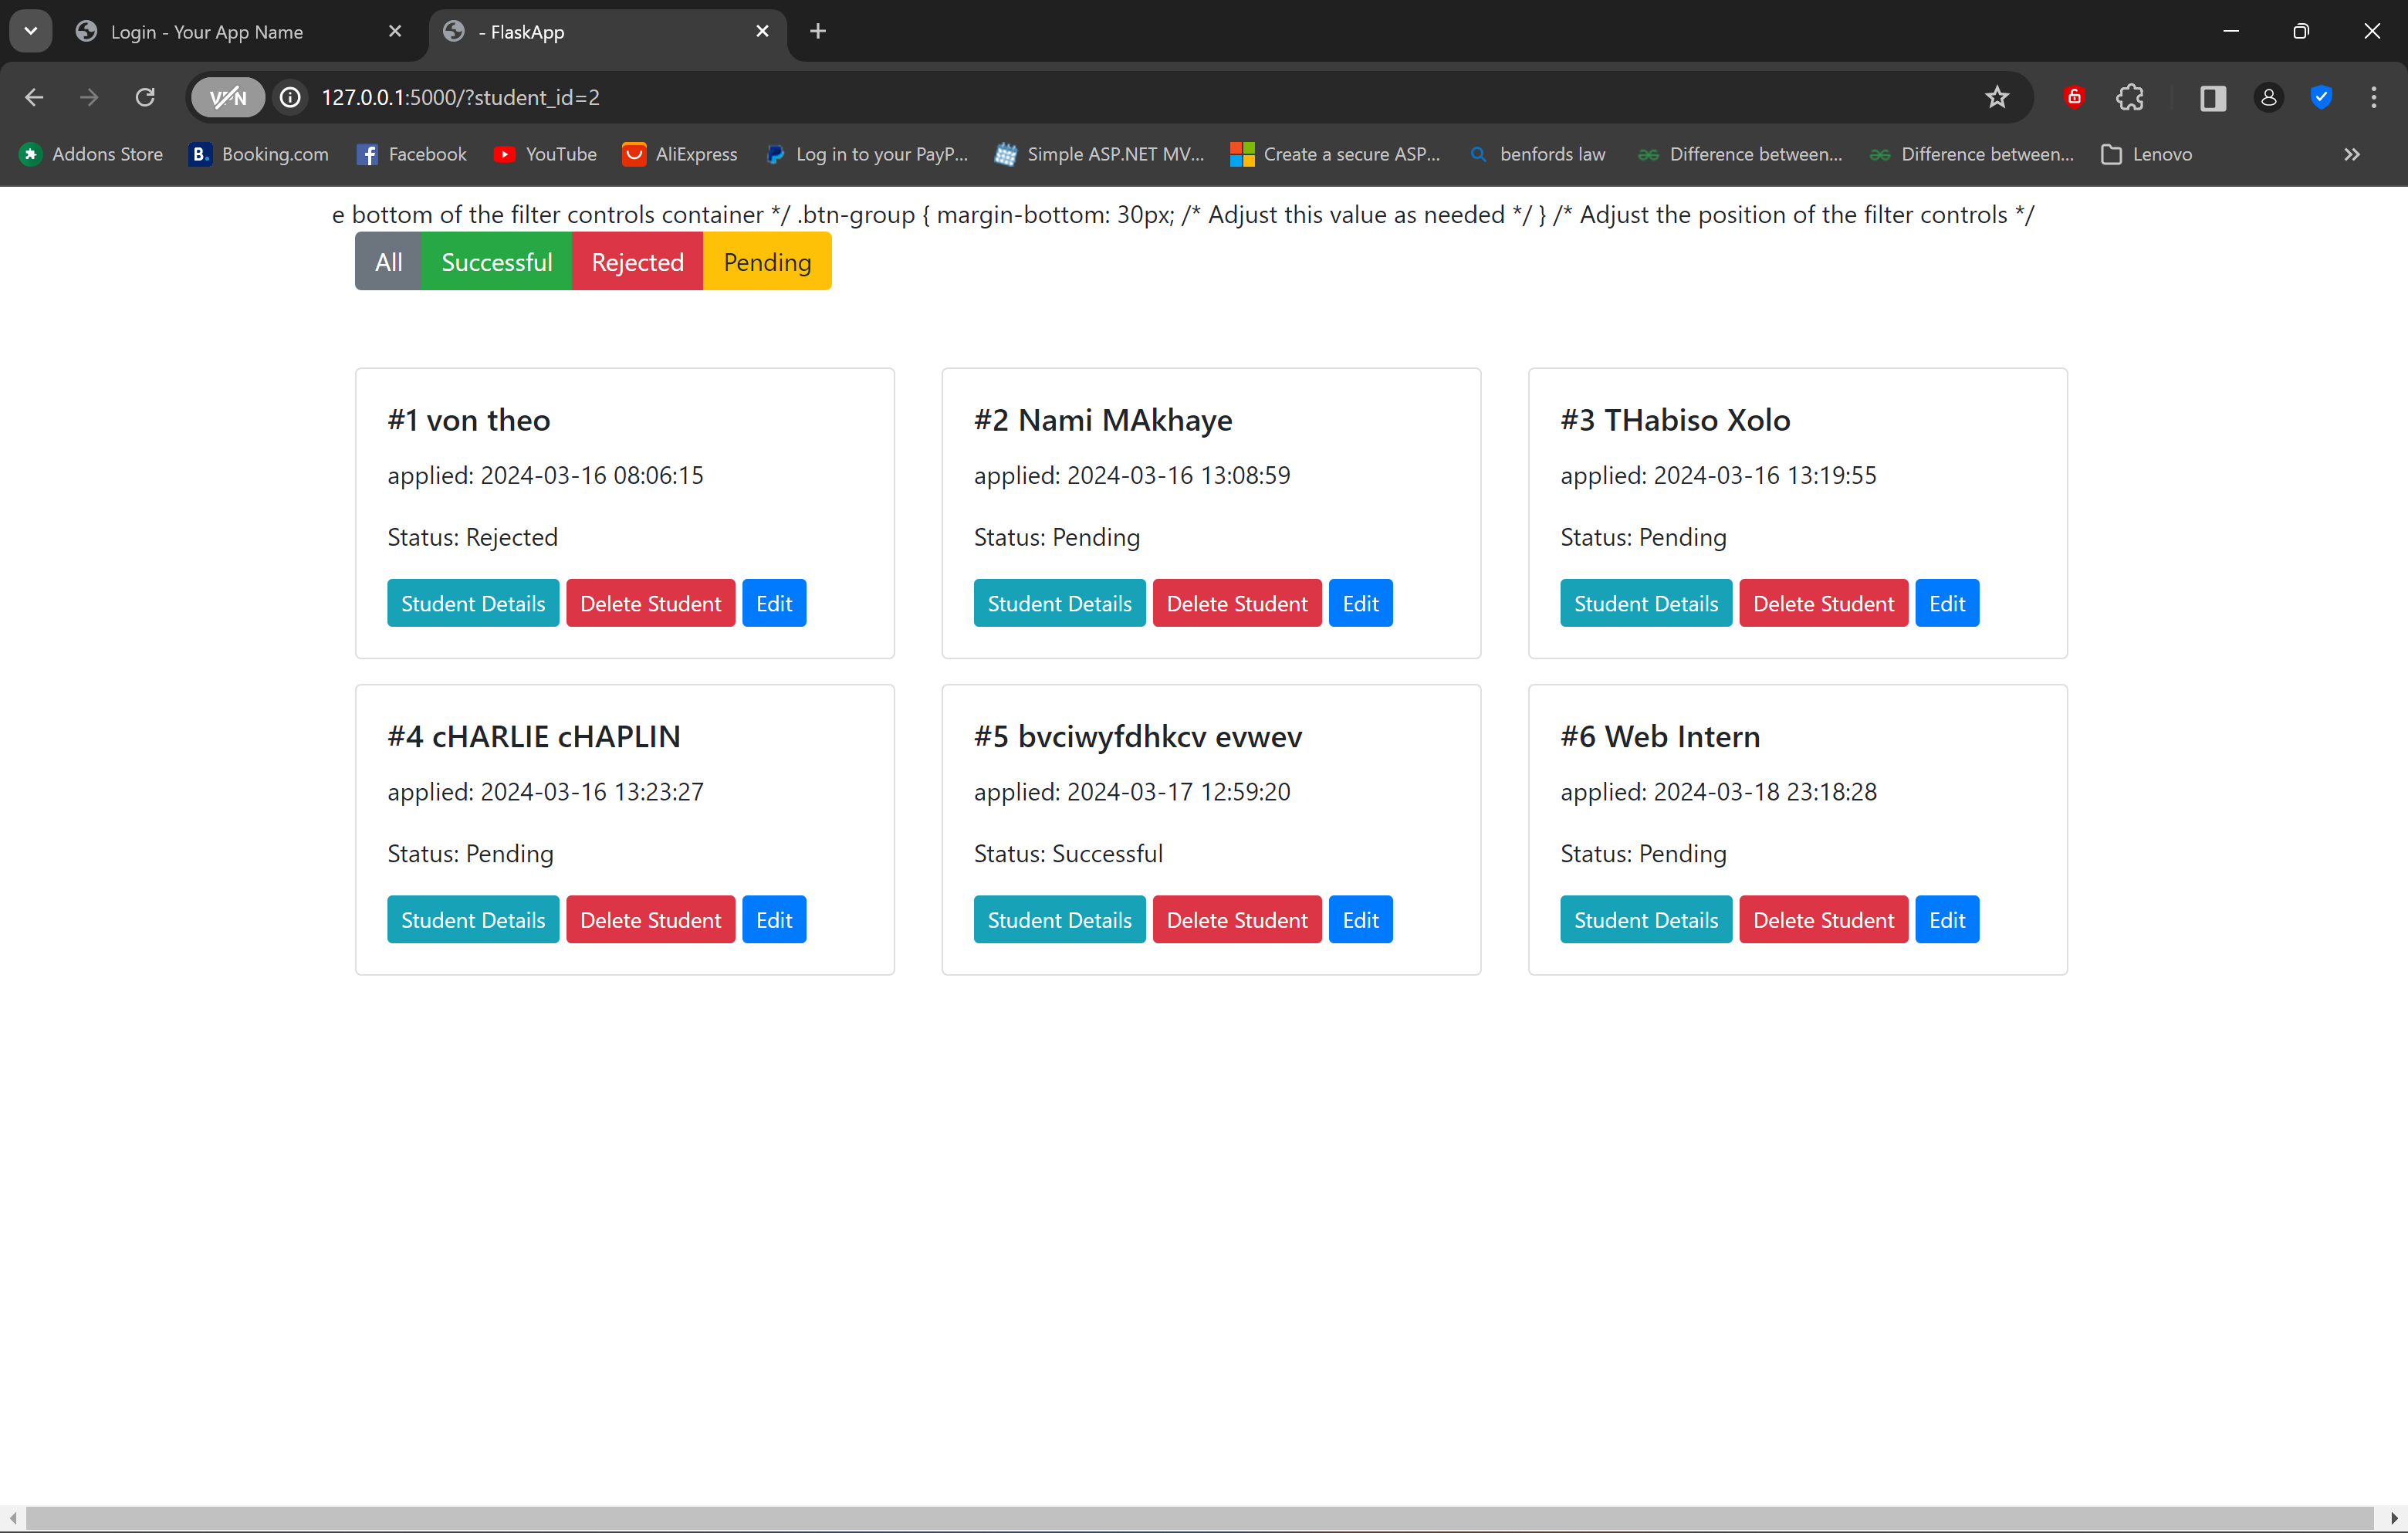Open the browser three-dot menu

pos(2374,97)
